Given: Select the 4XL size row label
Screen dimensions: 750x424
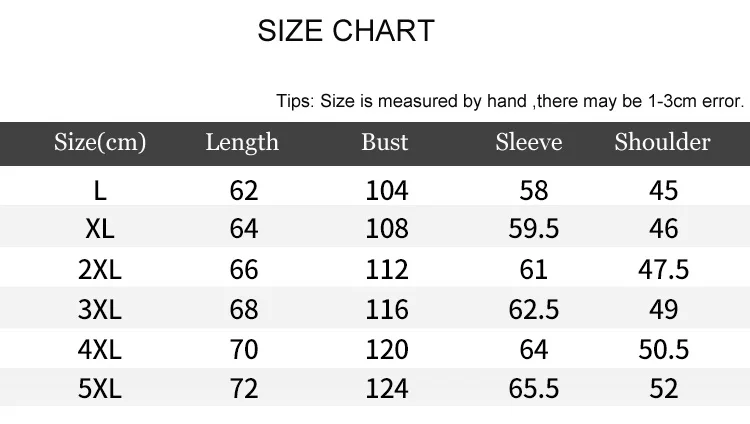Looking at the screenshot, I should tap(100, 349).
